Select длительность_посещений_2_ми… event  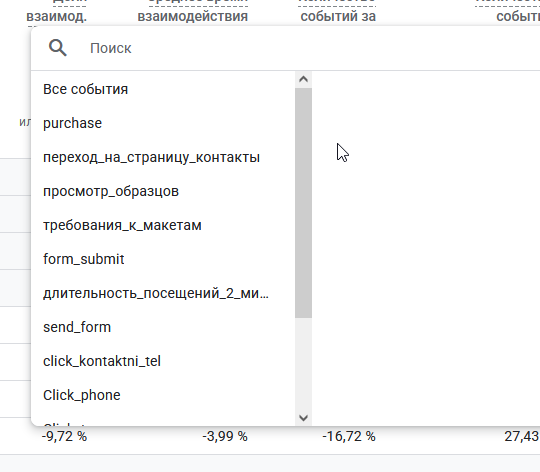click(156, 293)
